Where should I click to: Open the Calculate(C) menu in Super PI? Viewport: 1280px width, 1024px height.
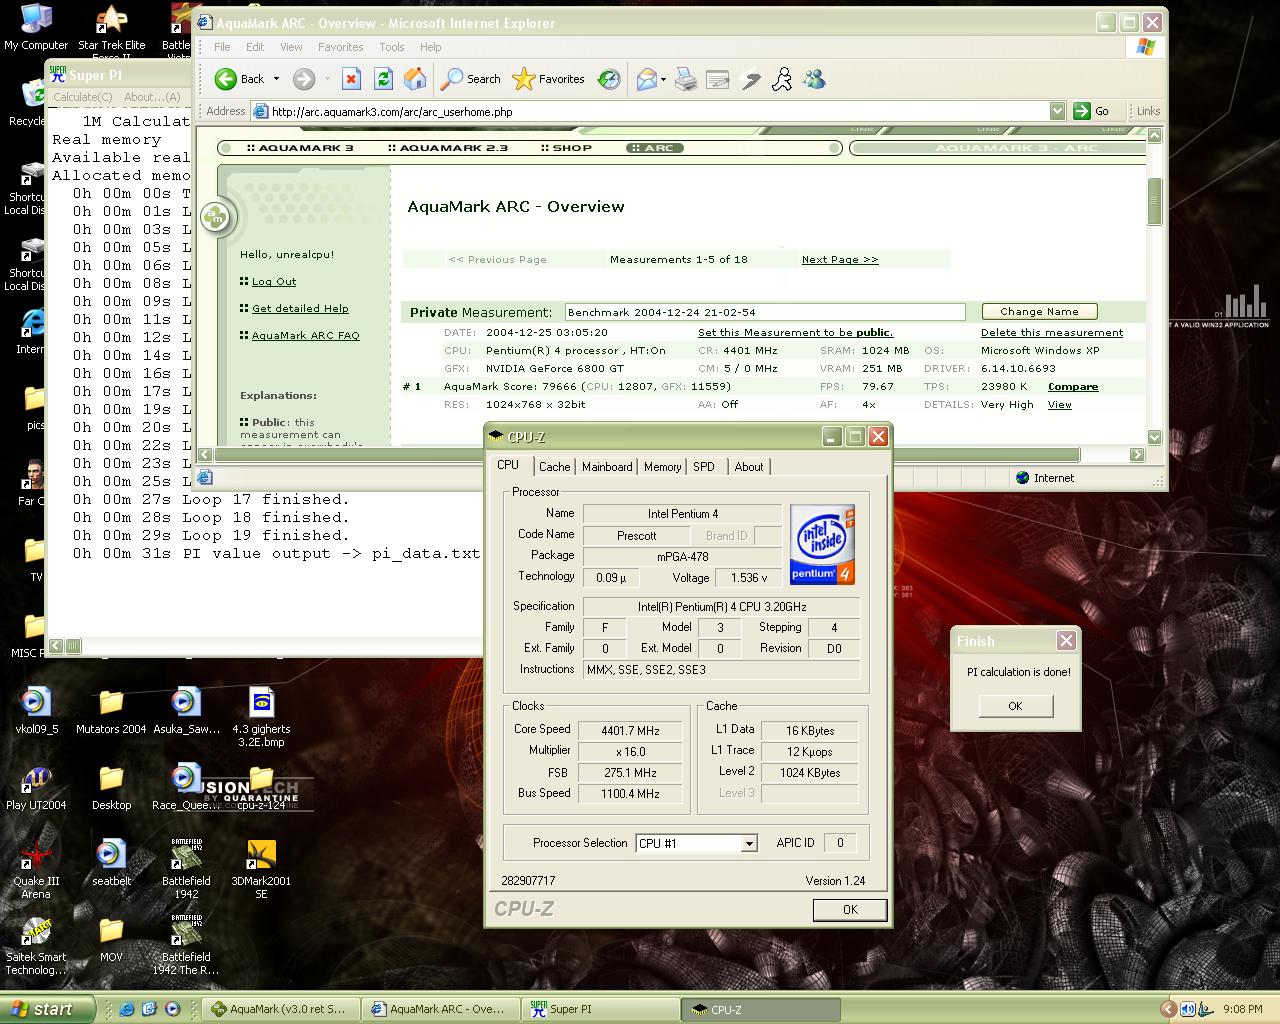(x=83, y=97)
